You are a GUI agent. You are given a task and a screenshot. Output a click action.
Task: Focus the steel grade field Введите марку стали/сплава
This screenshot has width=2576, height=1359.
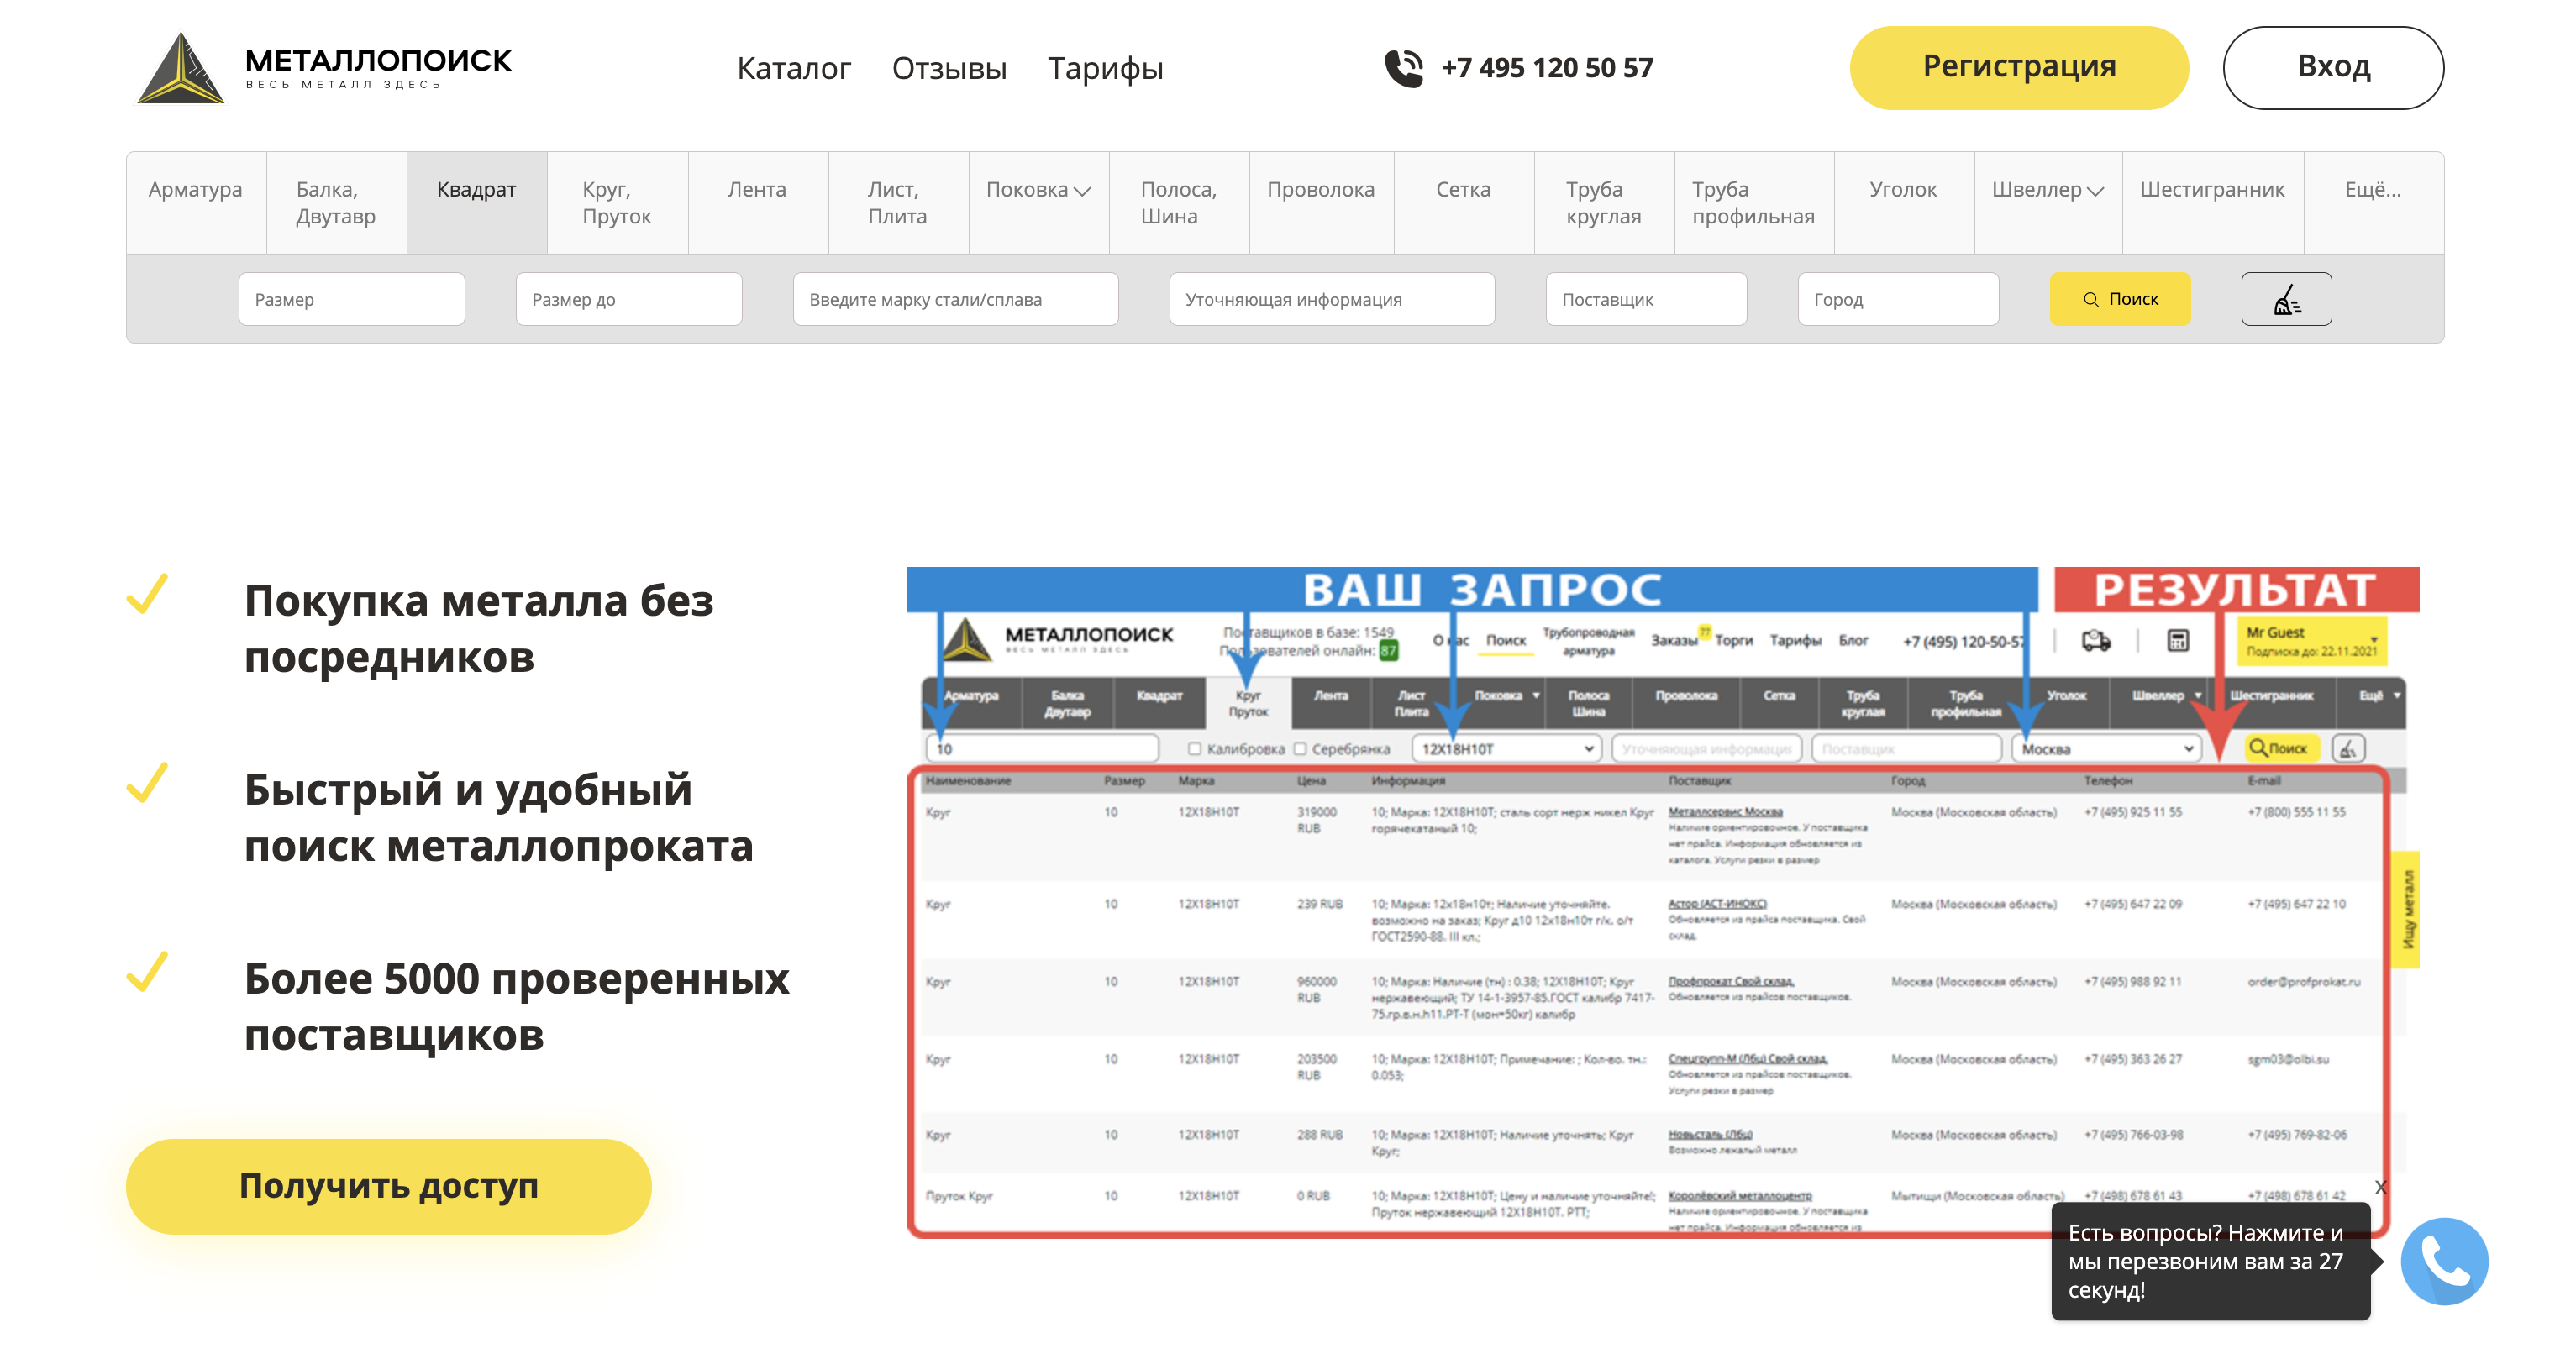[x=955, y=299]
